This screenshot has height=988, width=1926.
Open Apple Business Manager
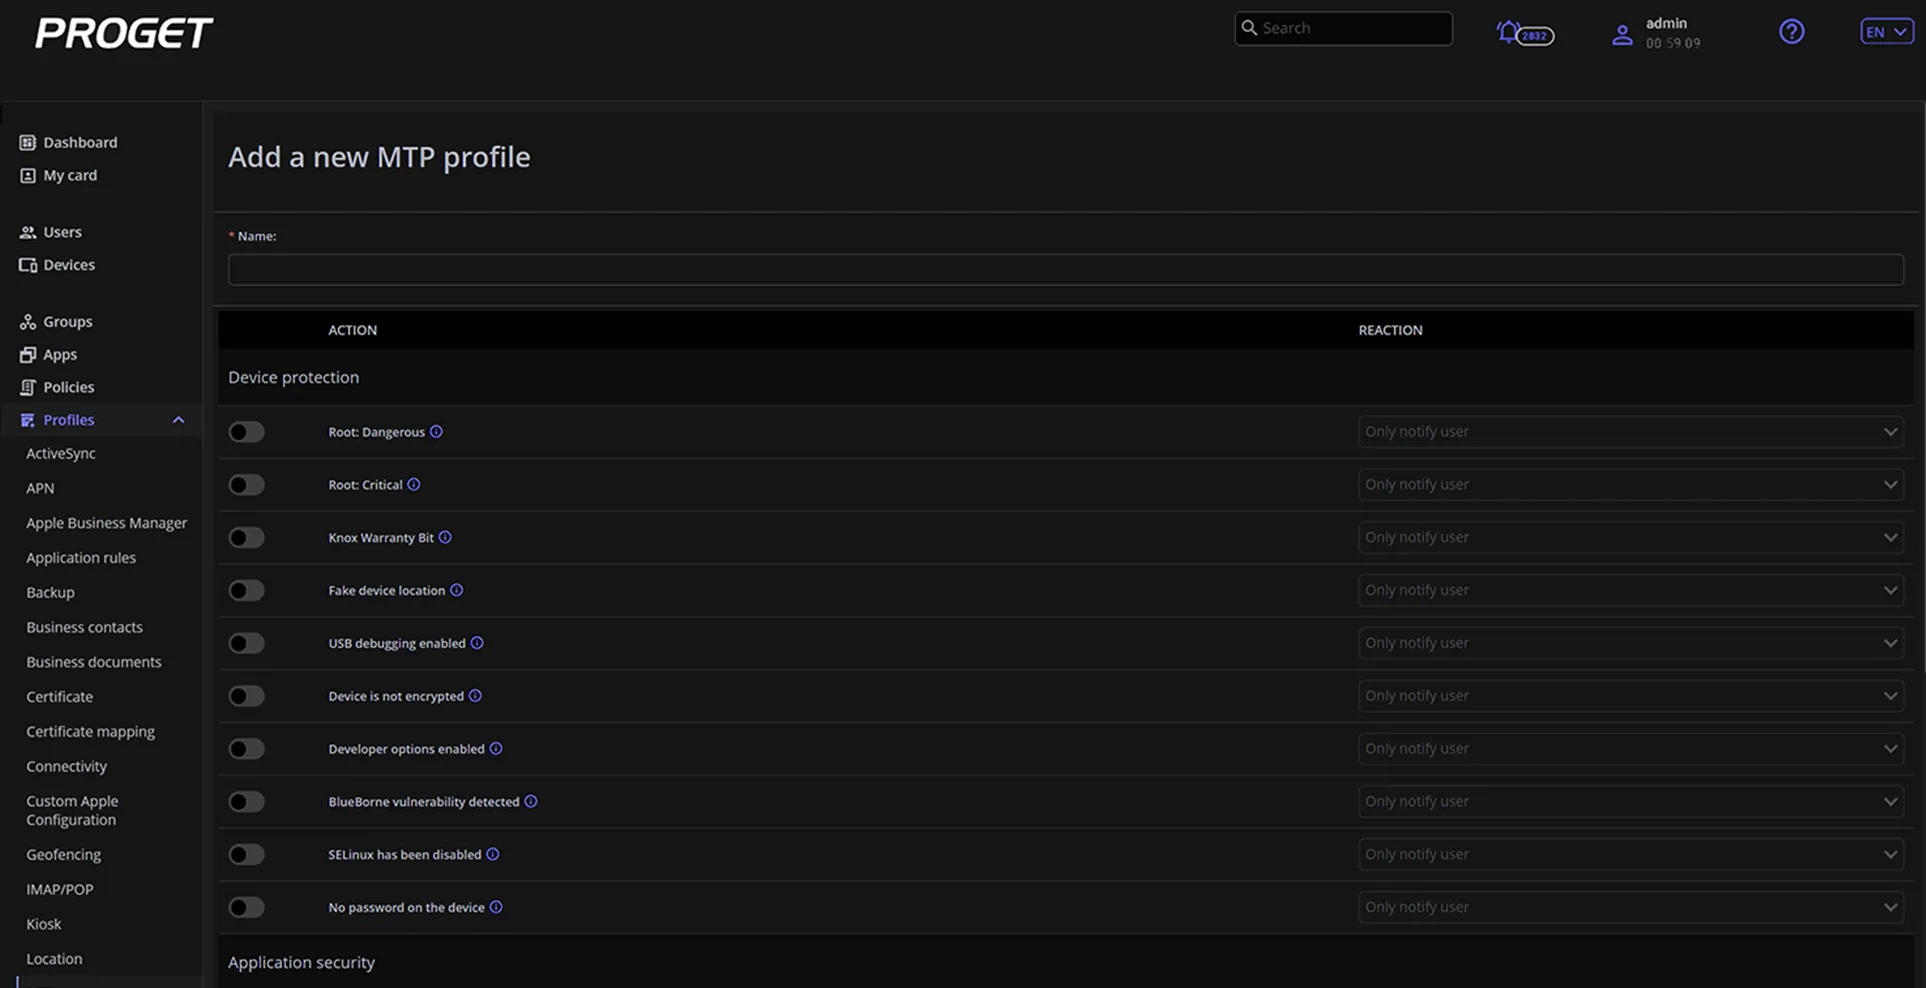pyautogui.click(x=106, y=523)
